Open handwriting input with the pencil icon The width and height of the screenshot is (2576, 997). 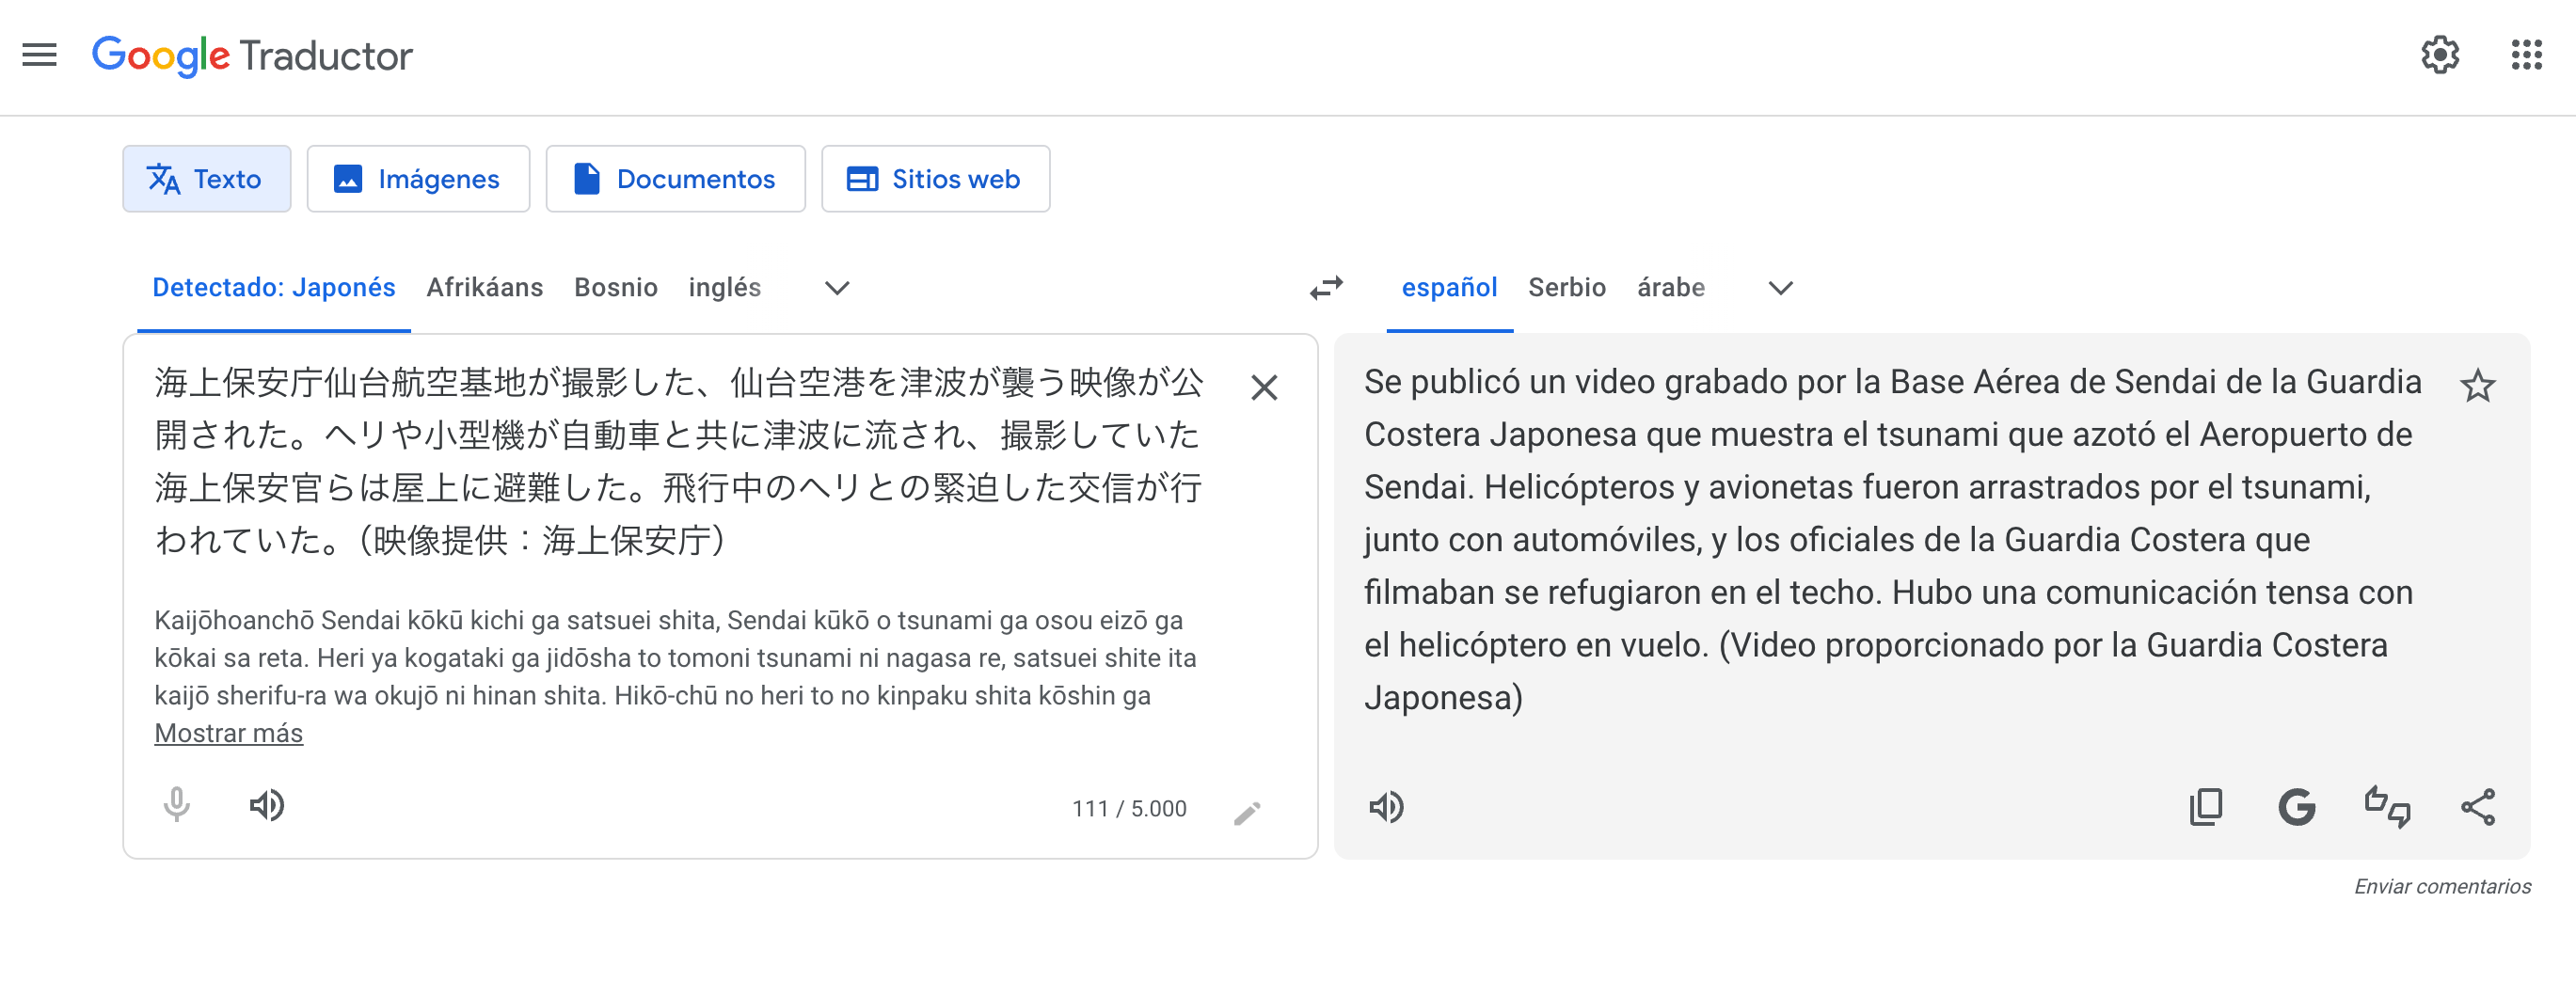pos(1247,813)
